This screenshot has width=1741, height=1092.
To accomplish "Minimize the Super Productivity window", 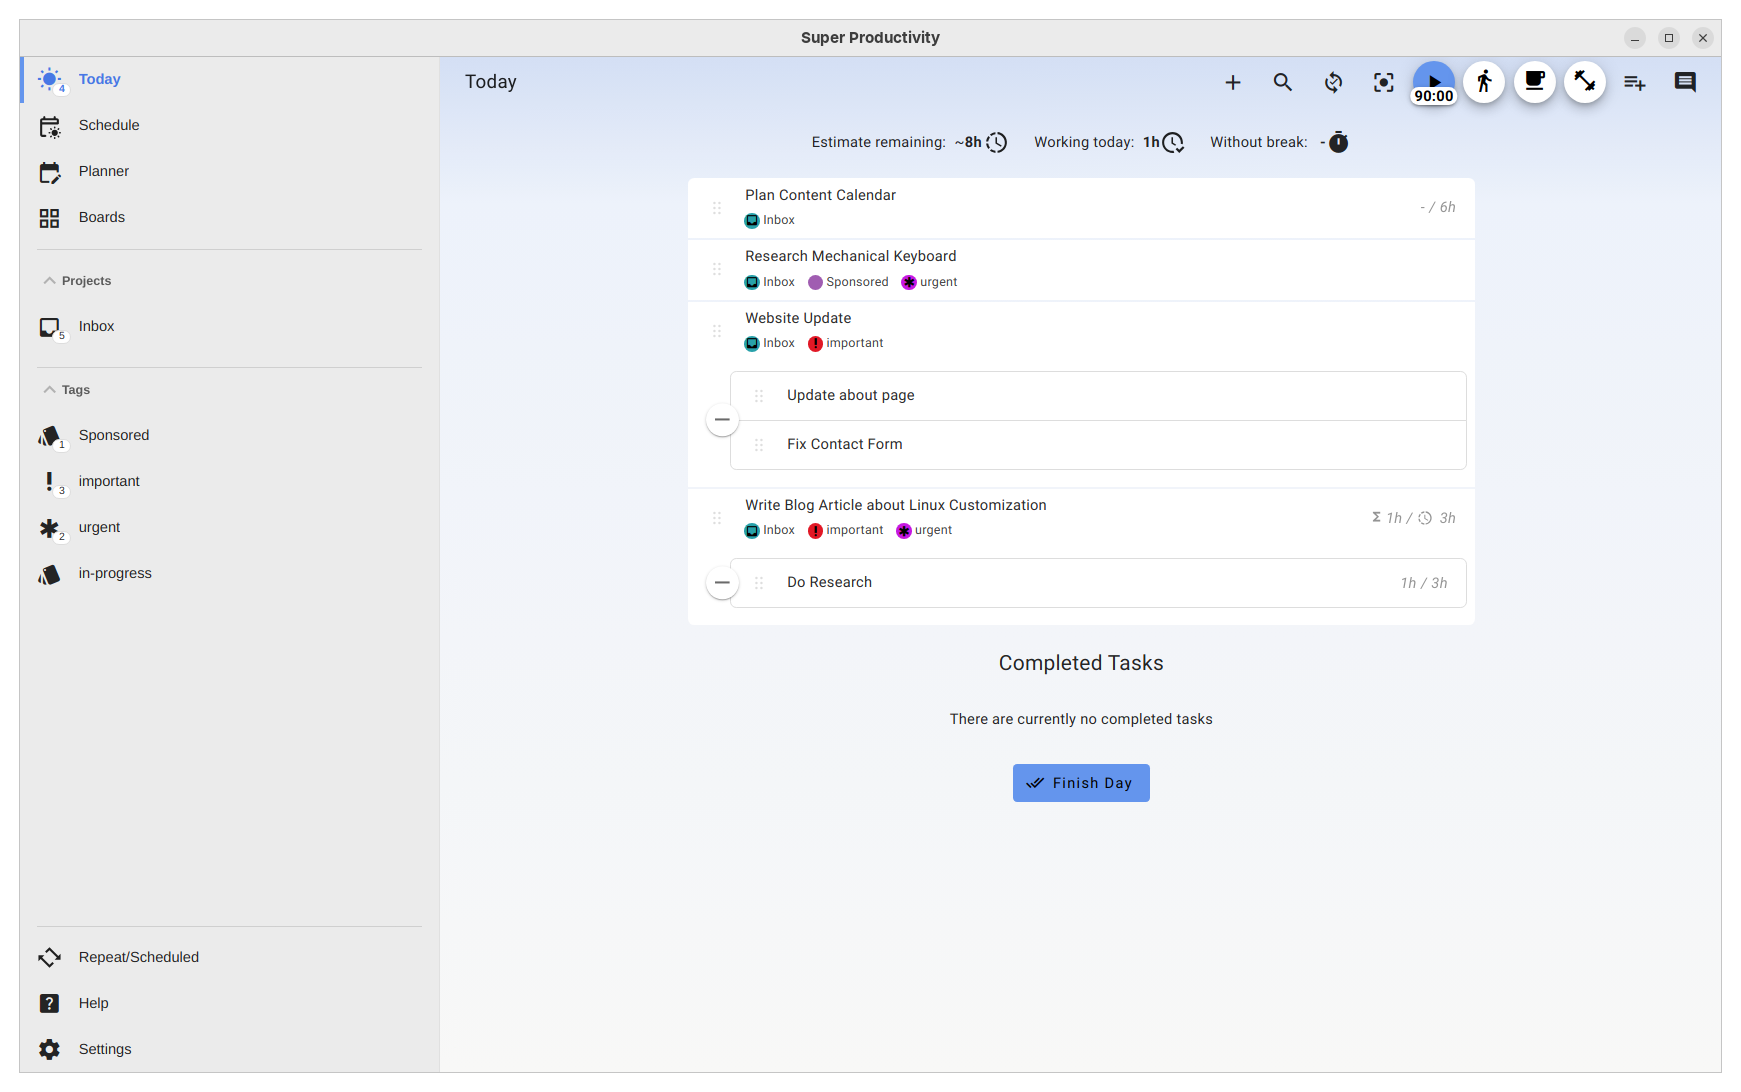I will 1635,38.
